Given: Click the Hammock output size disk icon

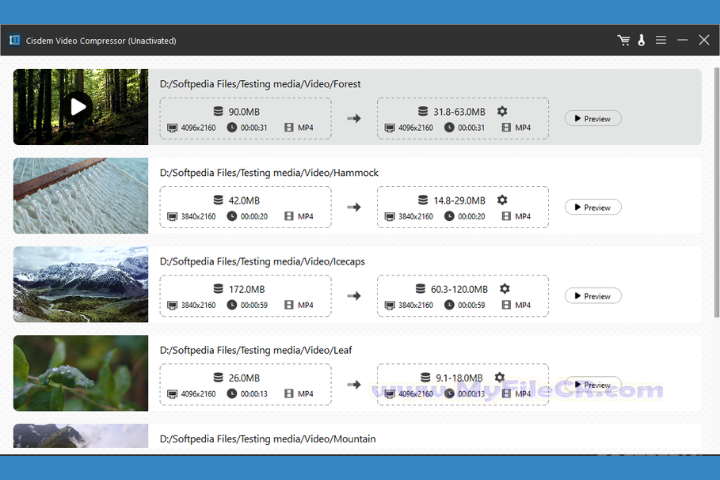Looking at the screenshot, I should tap(423, 200).
